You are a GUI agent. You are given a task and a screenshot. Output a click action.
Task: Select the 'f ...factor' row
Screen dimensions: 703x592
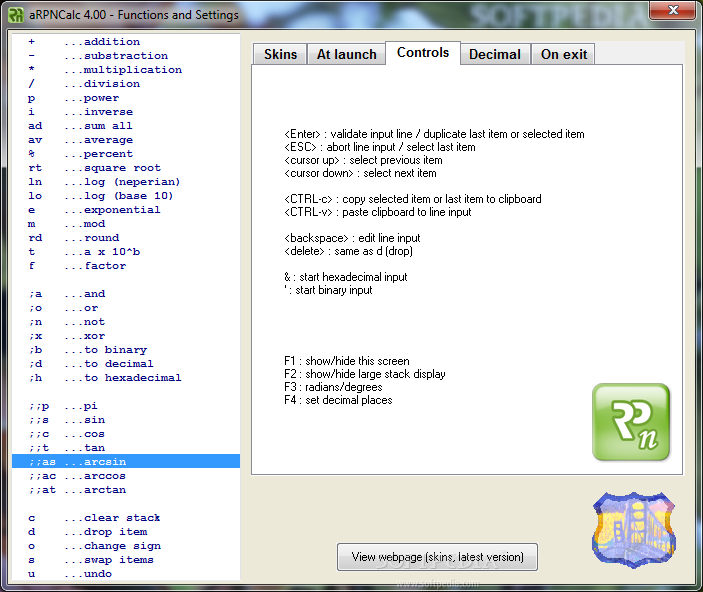[126, 266]
